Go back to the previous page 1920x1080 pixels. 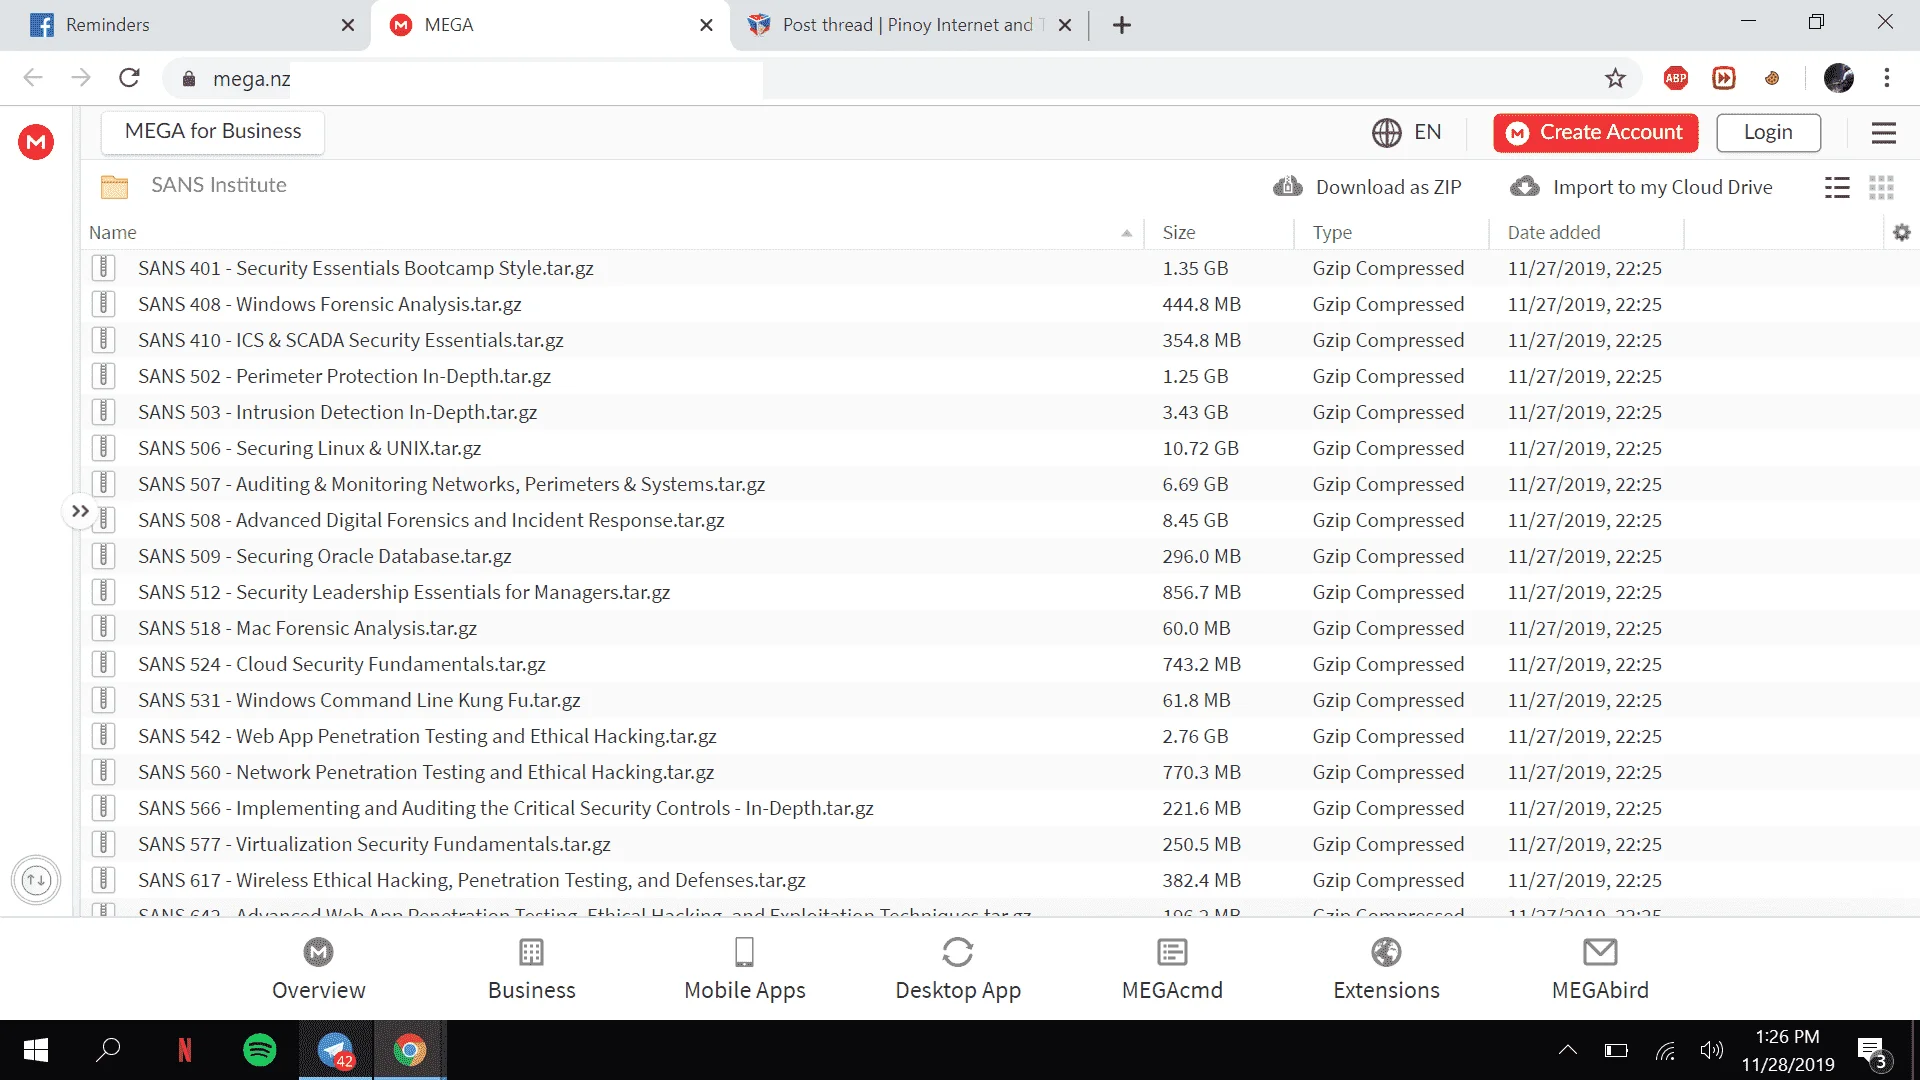click(33, 78)
